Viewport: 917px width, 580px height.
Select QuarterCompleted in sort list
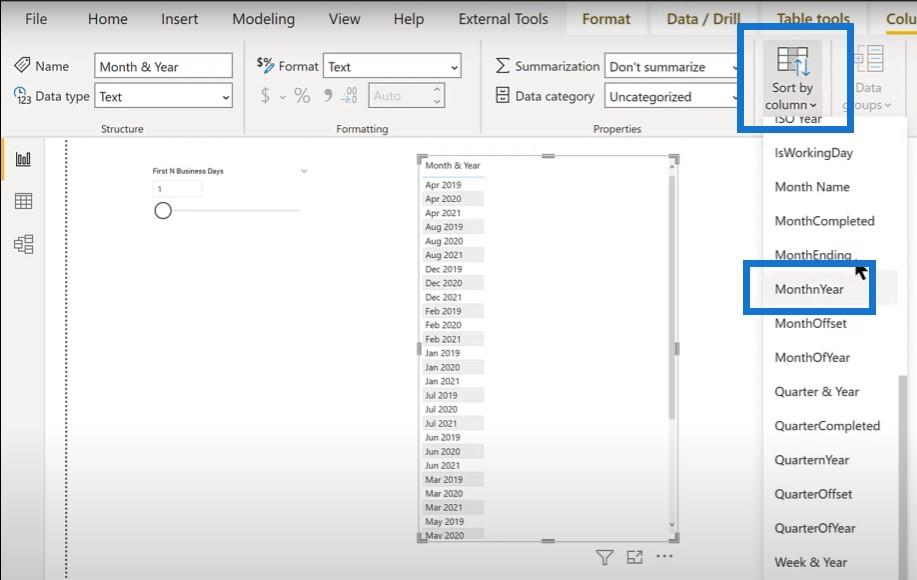tap(827, 426)
